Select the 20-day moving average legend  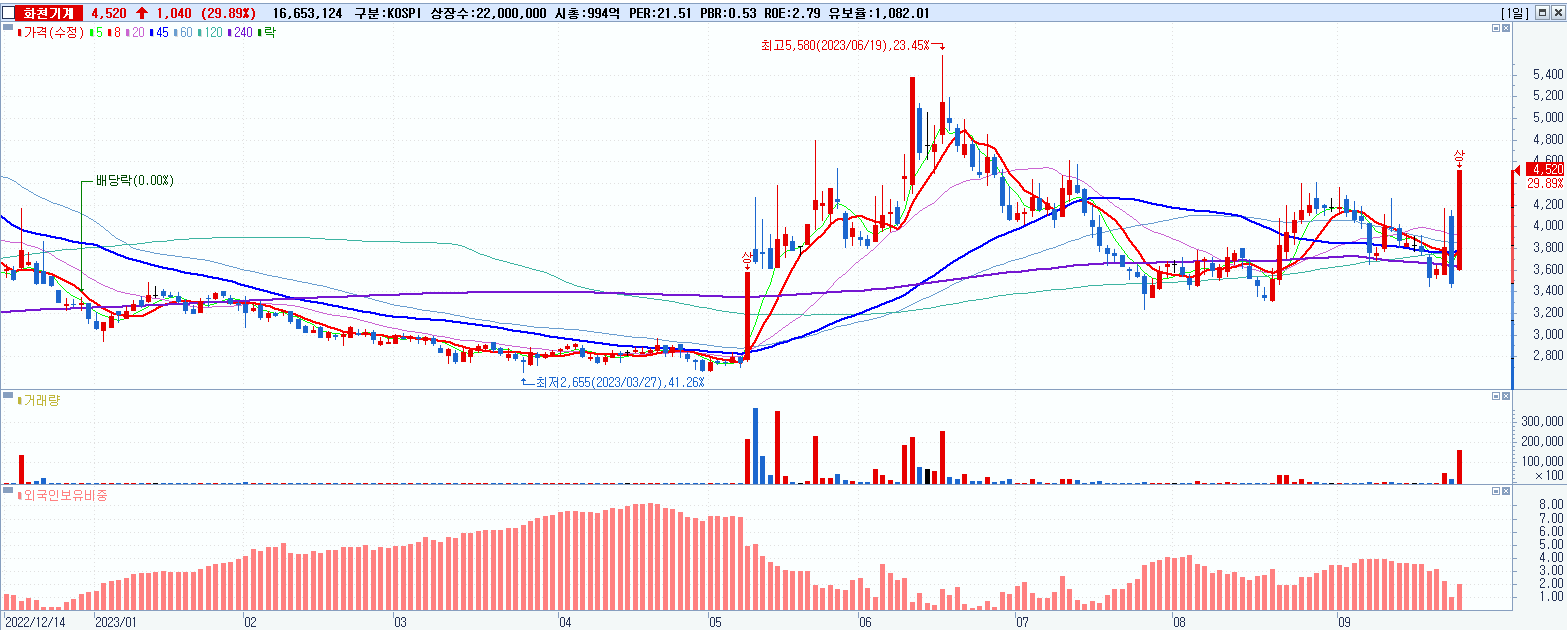pyautogui.click(x=135, y=33)
